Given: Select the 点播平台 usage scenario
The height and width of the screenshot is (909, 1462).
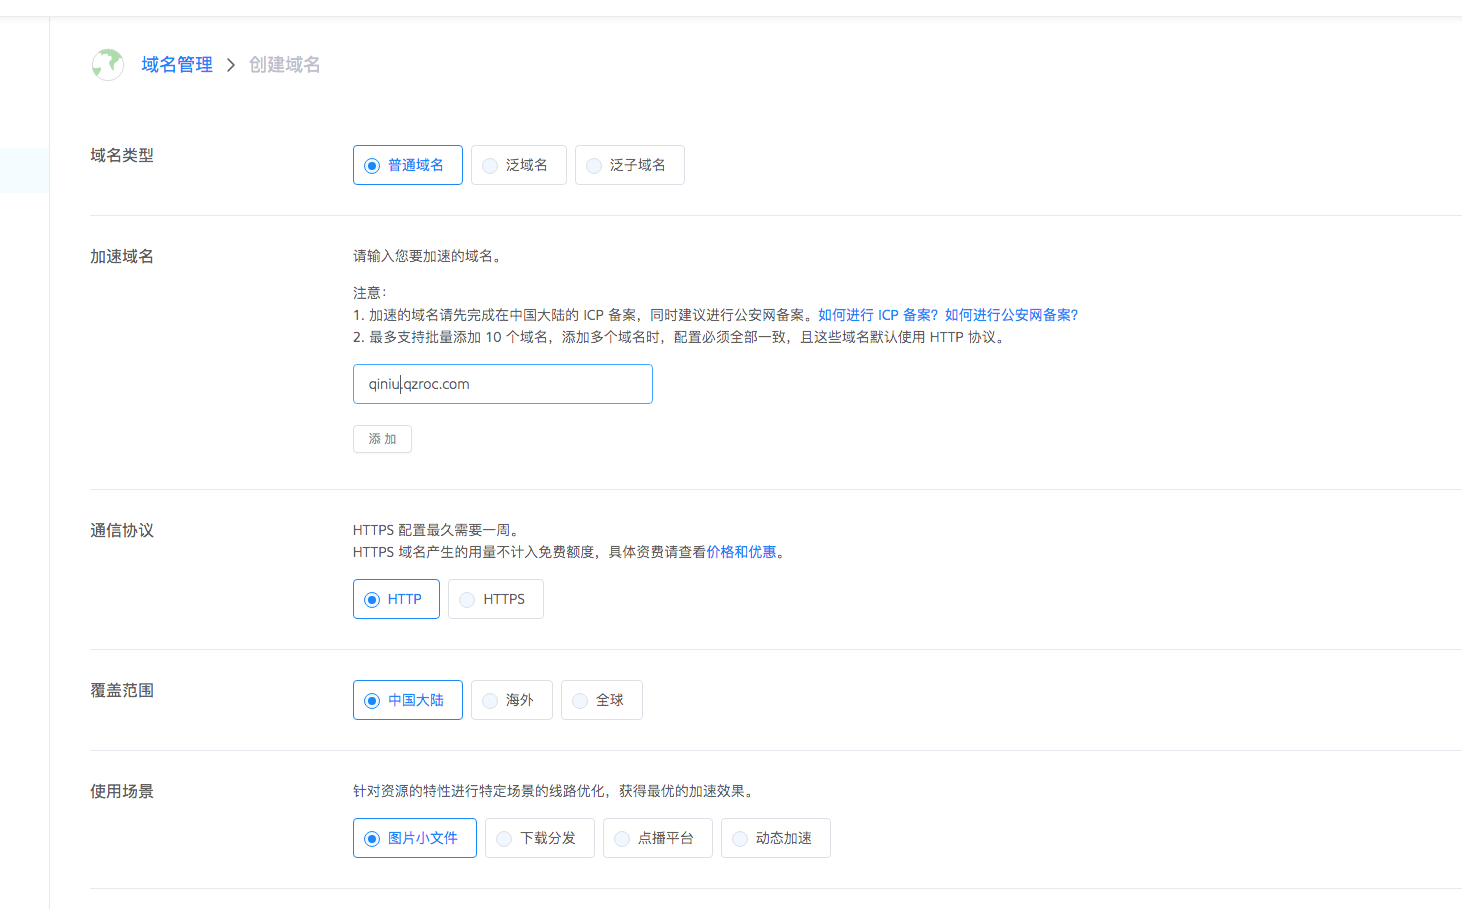Looking at the screenshot, I should click(x=657, y=838).
